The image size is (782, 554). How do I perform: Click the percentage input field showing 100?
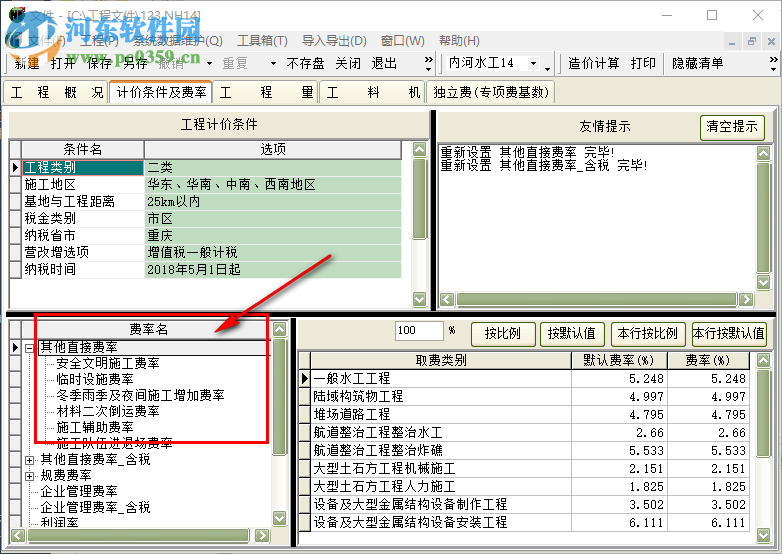(419, 331)
